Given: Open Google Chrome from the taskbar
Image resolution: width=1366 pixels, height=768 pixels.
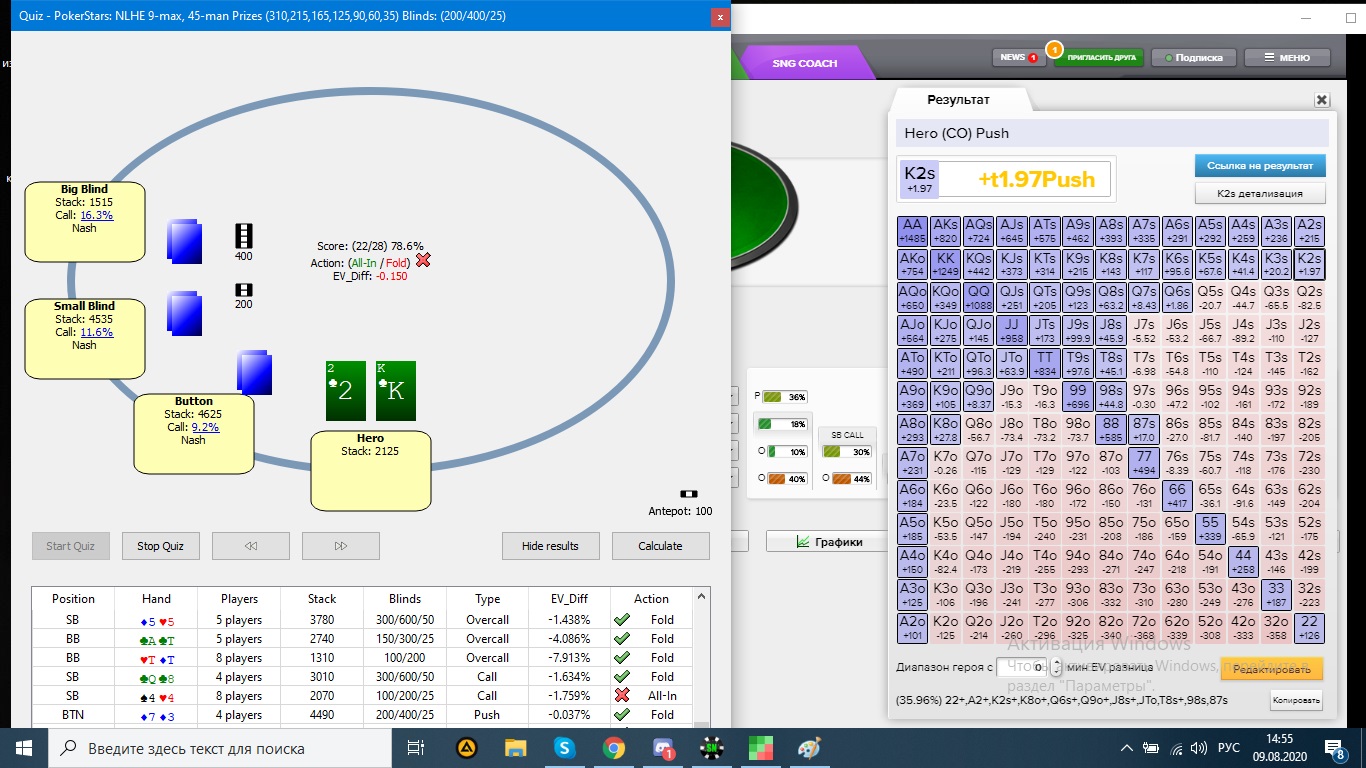Looking at the screenshot, I should [x=614, y=748].
